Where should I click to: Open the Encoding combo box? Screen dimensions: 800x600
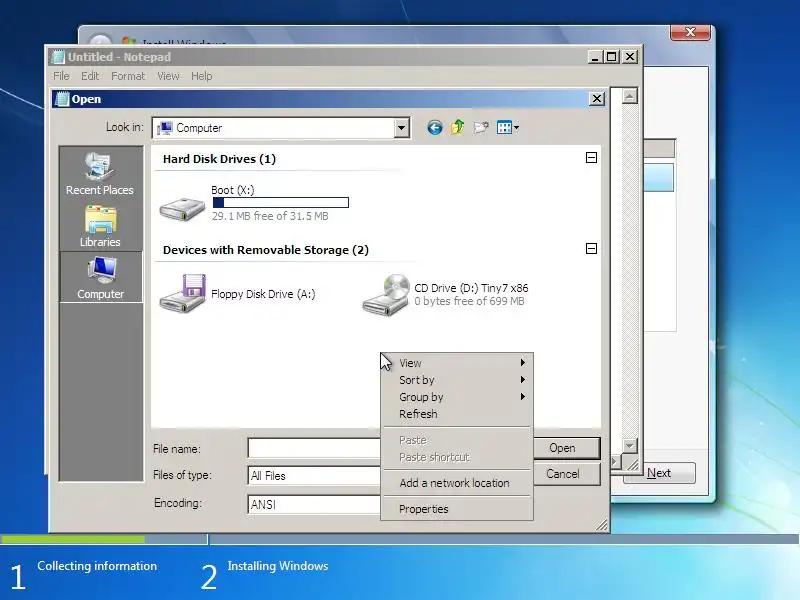(x=314, y=504)
